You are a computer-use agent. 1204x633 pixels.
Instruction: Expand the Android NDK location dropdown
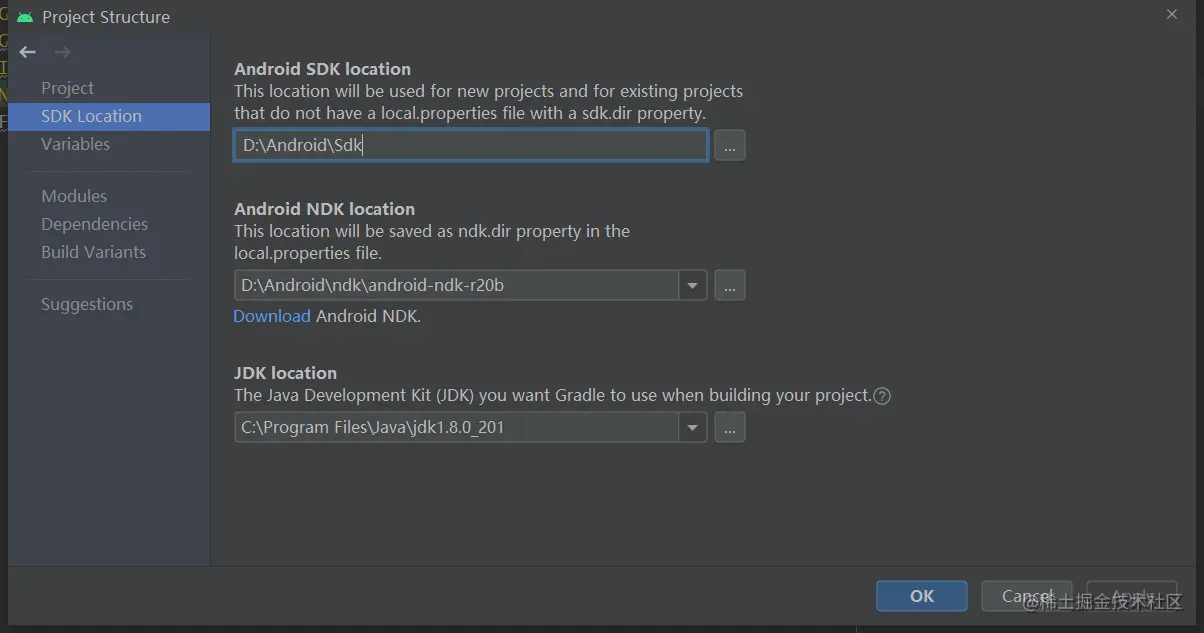click(693, 286)
